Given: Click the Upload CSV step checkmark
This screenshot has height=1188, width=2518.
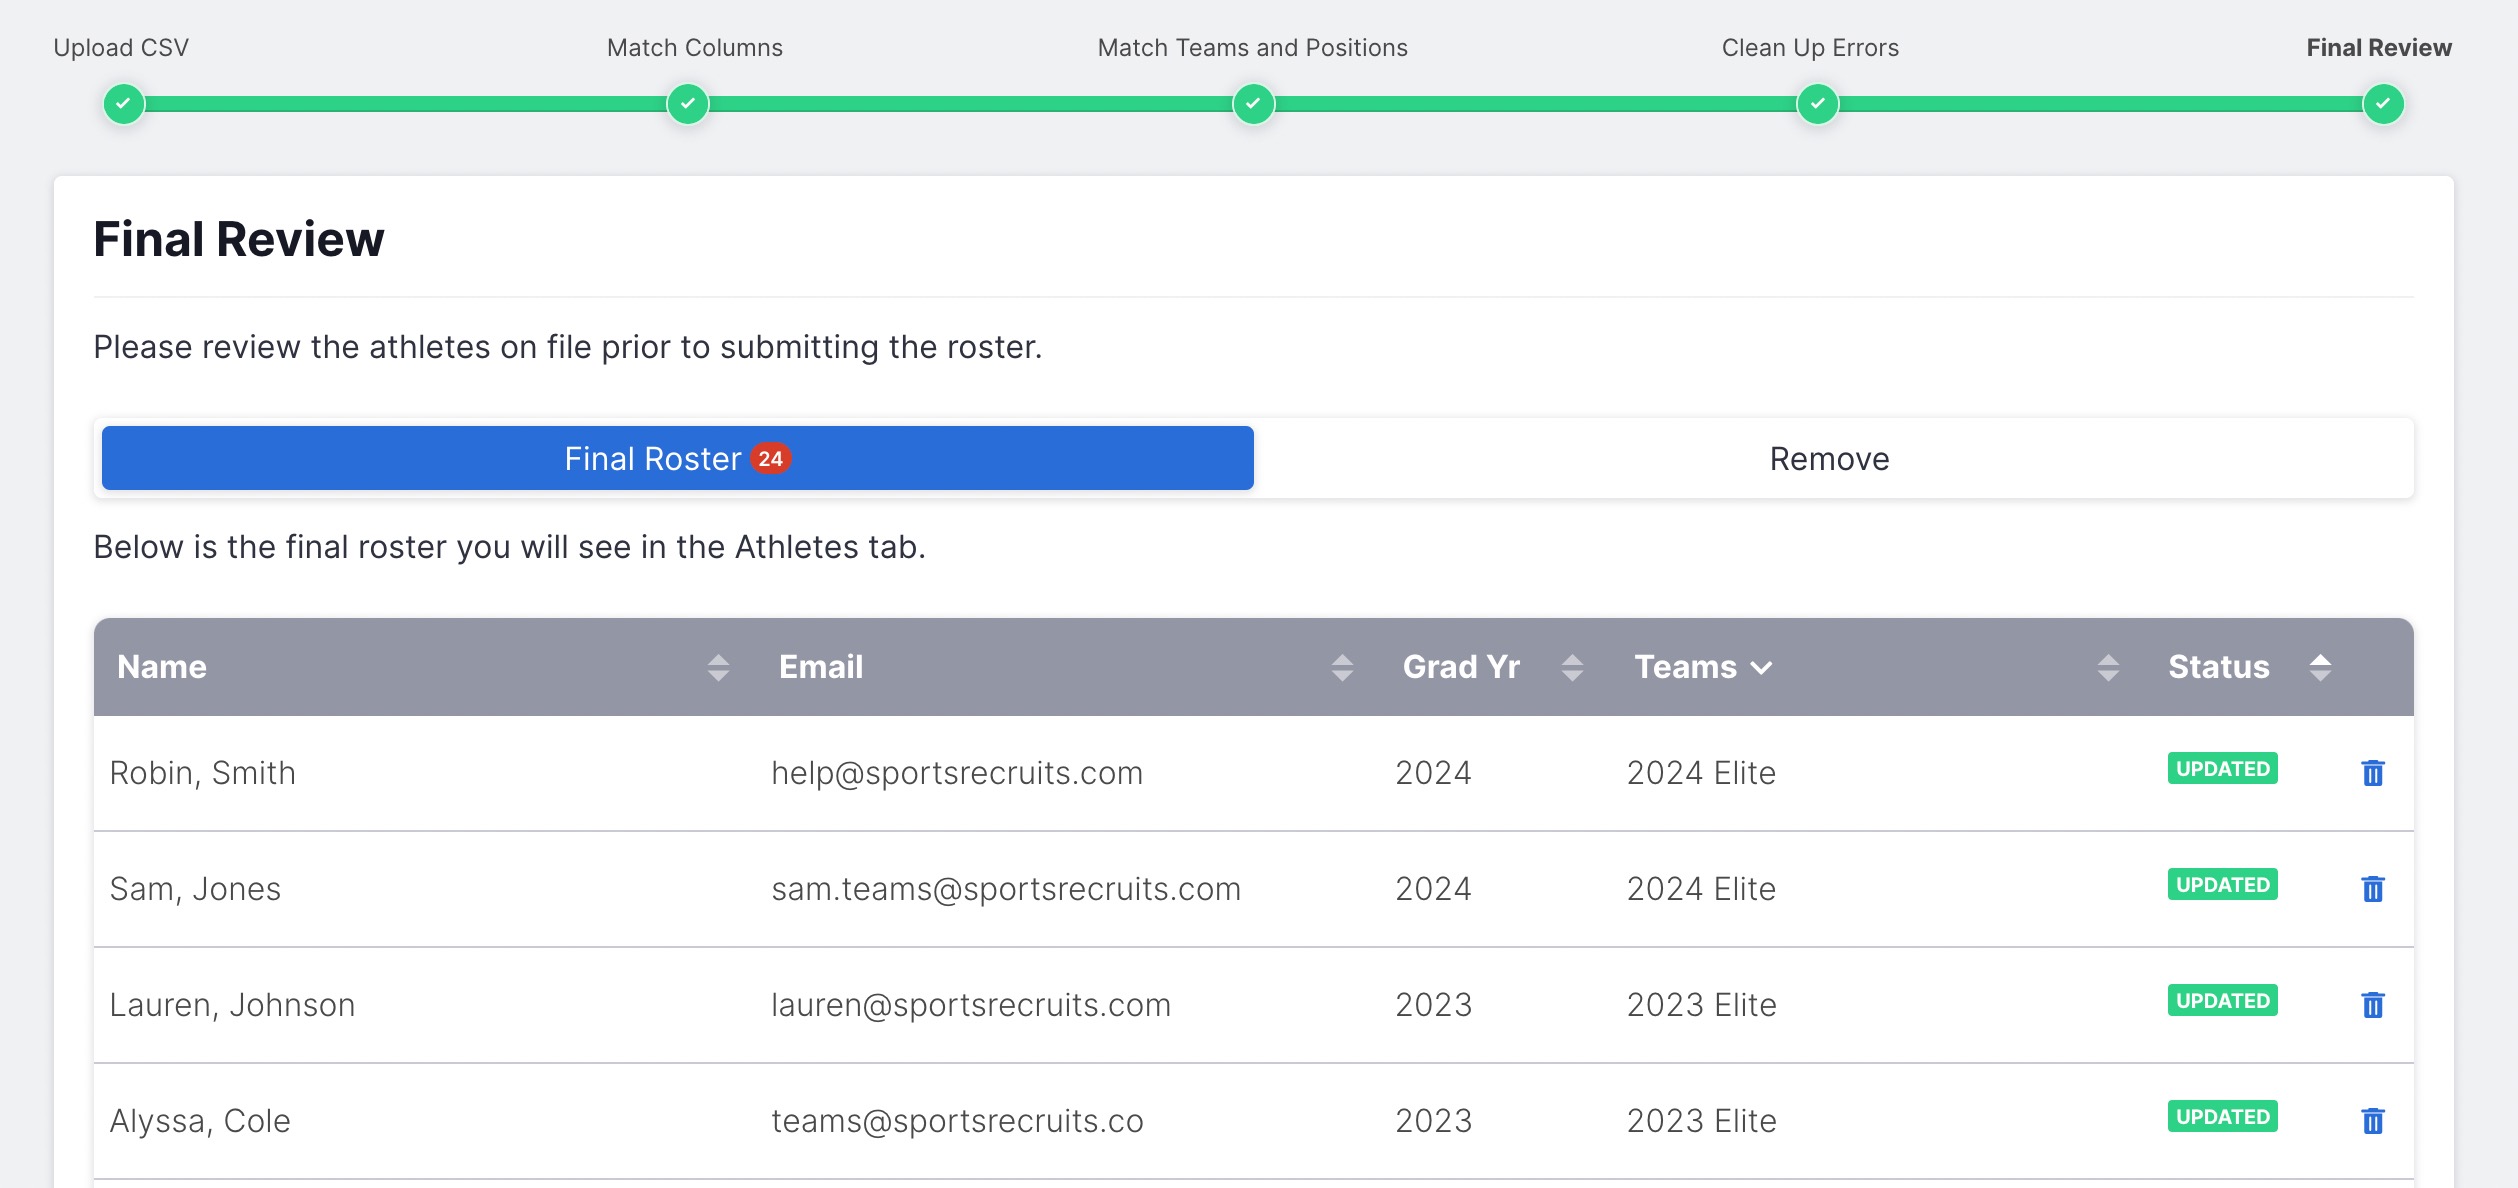Looking at the screenshot, I should tap(124, 104).
